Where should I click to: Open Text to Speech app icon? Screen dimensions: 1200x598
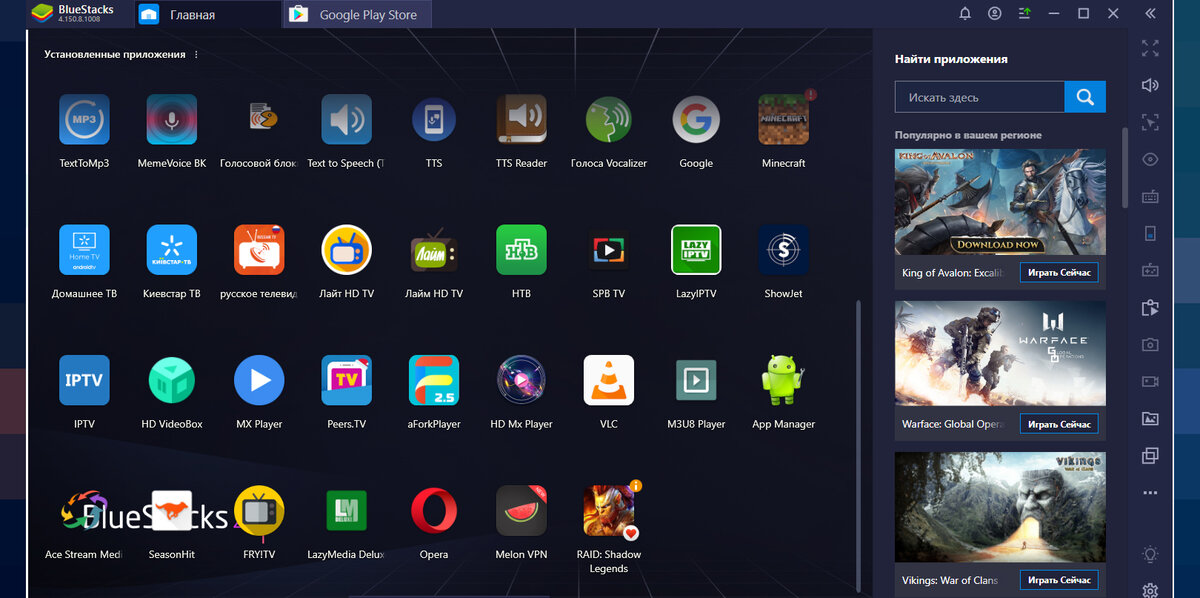coord(346,120)
